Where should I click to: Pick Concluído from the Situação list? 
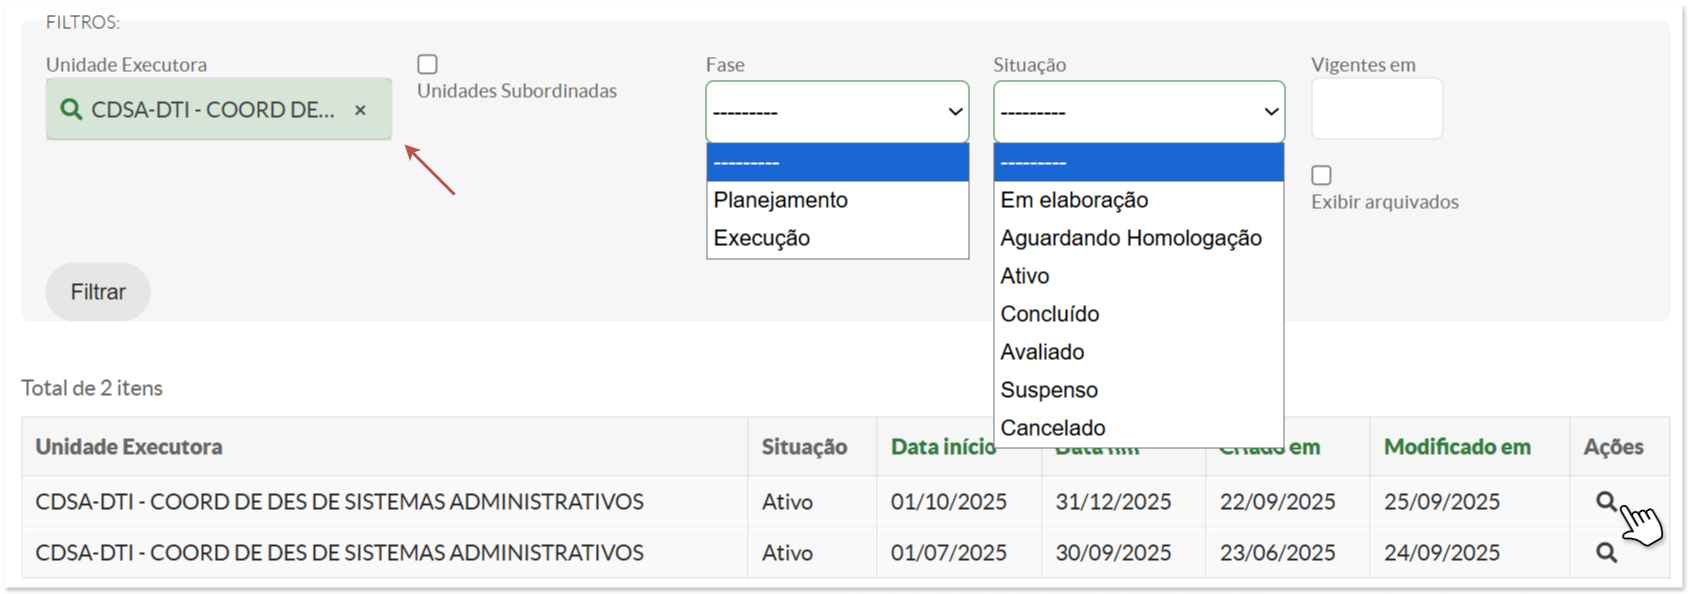click(x=1050, y=314)
